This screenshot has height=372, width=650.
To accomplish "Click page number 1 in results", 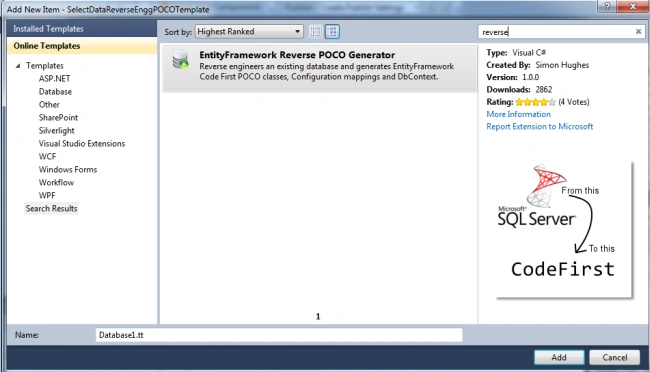I will (318, 316).
